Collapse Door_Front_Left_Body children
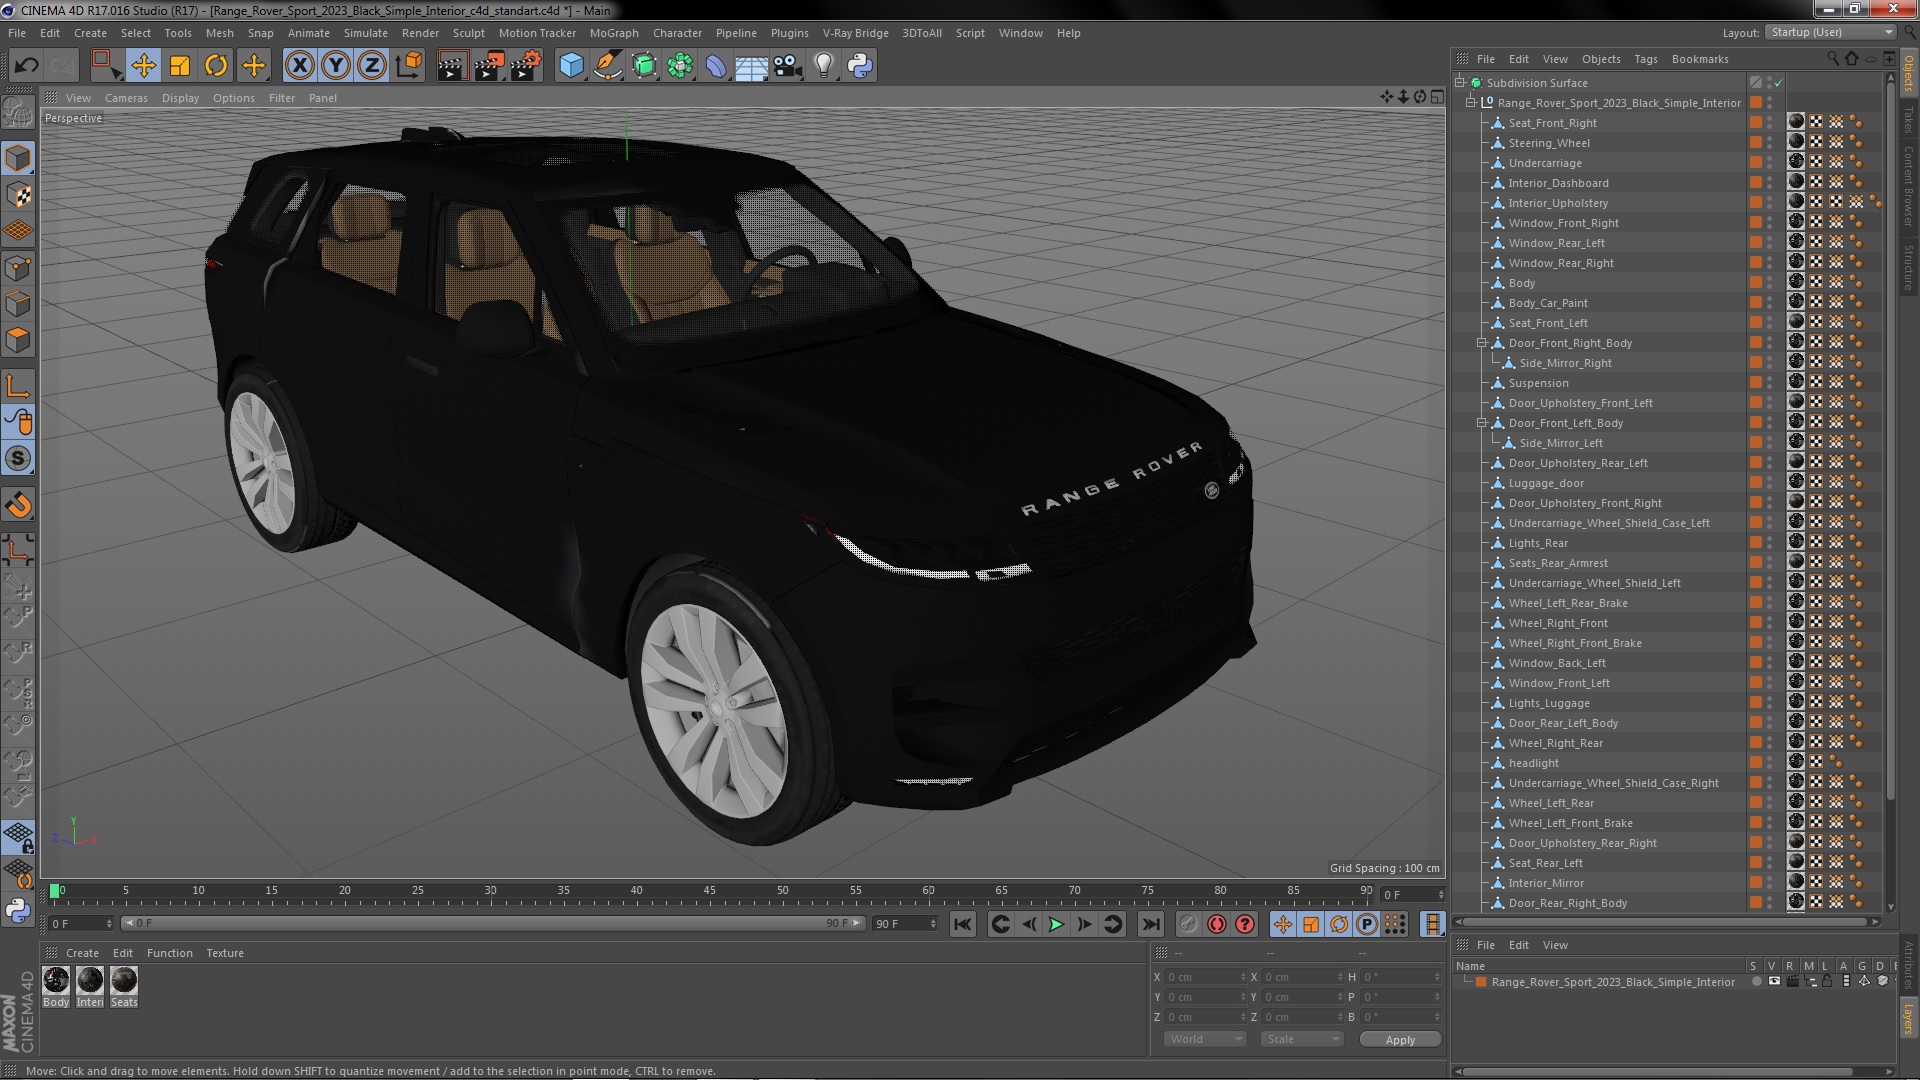Viewport: 1920px width, 1080px height. pyautogui.click(x=1482, y=423)
